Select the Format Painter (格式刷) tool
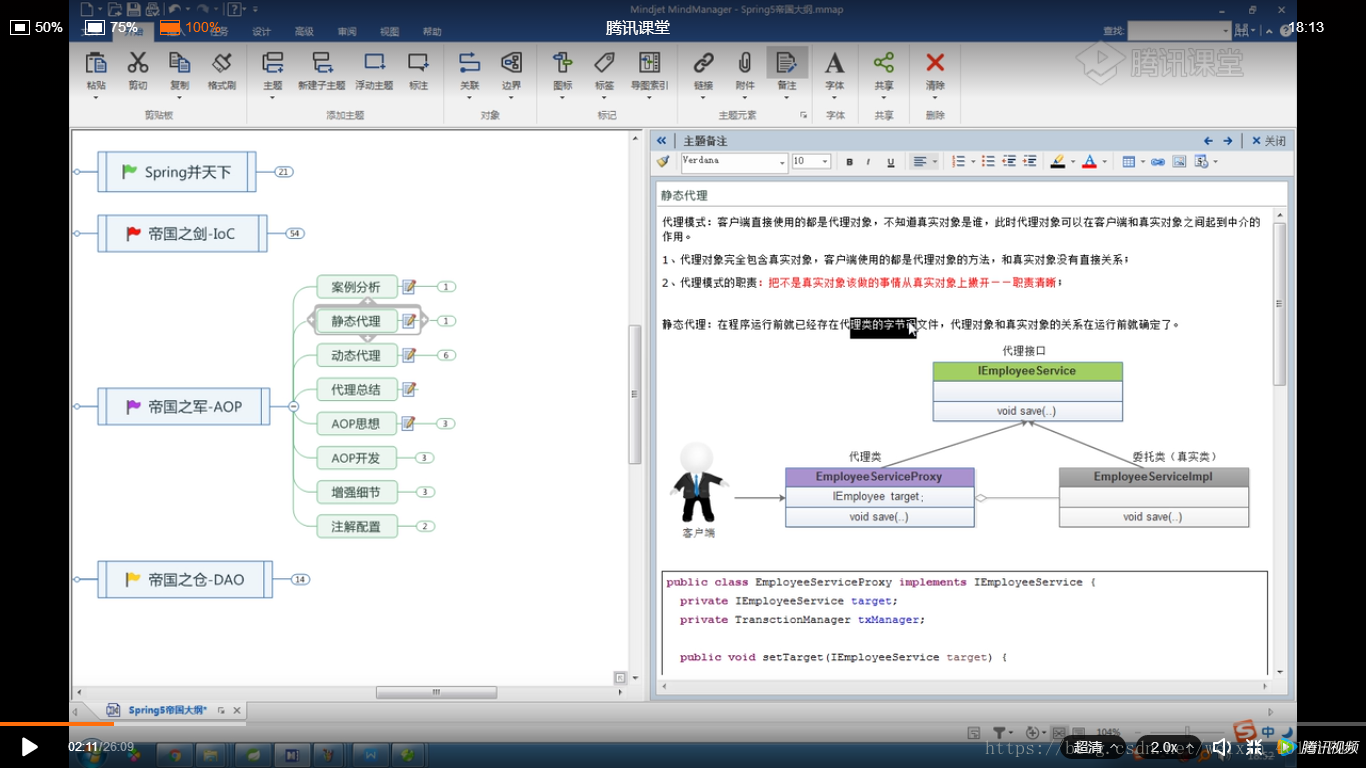The width and height of the screenshot is (1366, 768). 222,63
